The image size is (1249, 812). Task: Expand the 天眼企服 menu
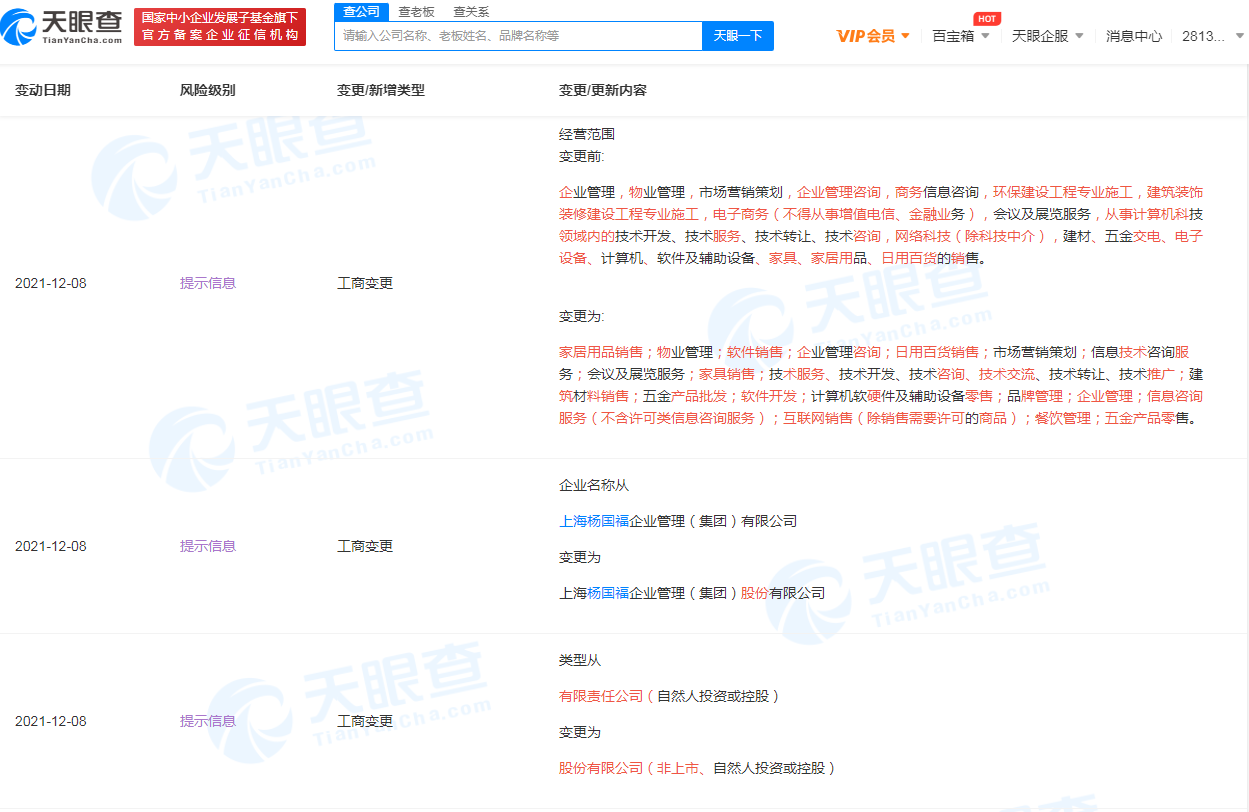click(1047, 36)
